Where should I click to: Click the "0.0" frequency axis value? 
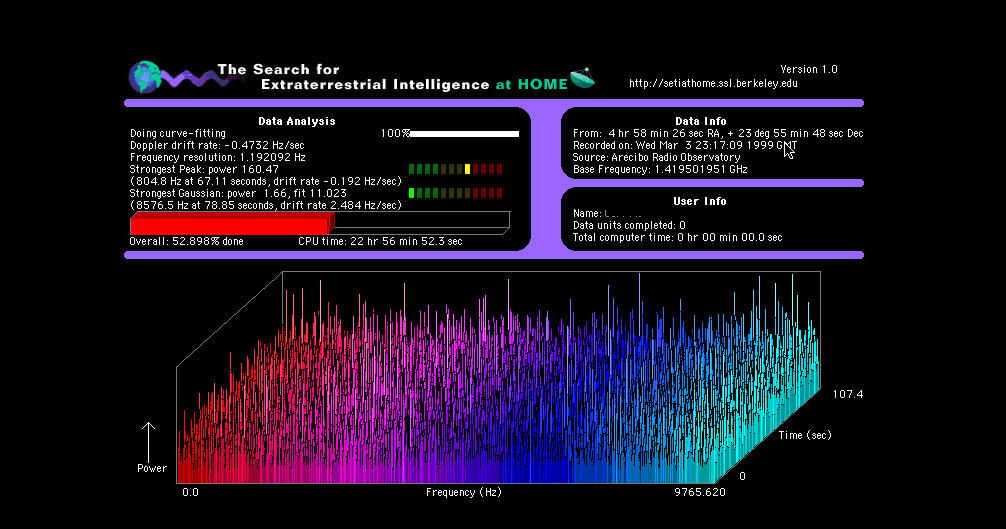(x=191, y=492)
